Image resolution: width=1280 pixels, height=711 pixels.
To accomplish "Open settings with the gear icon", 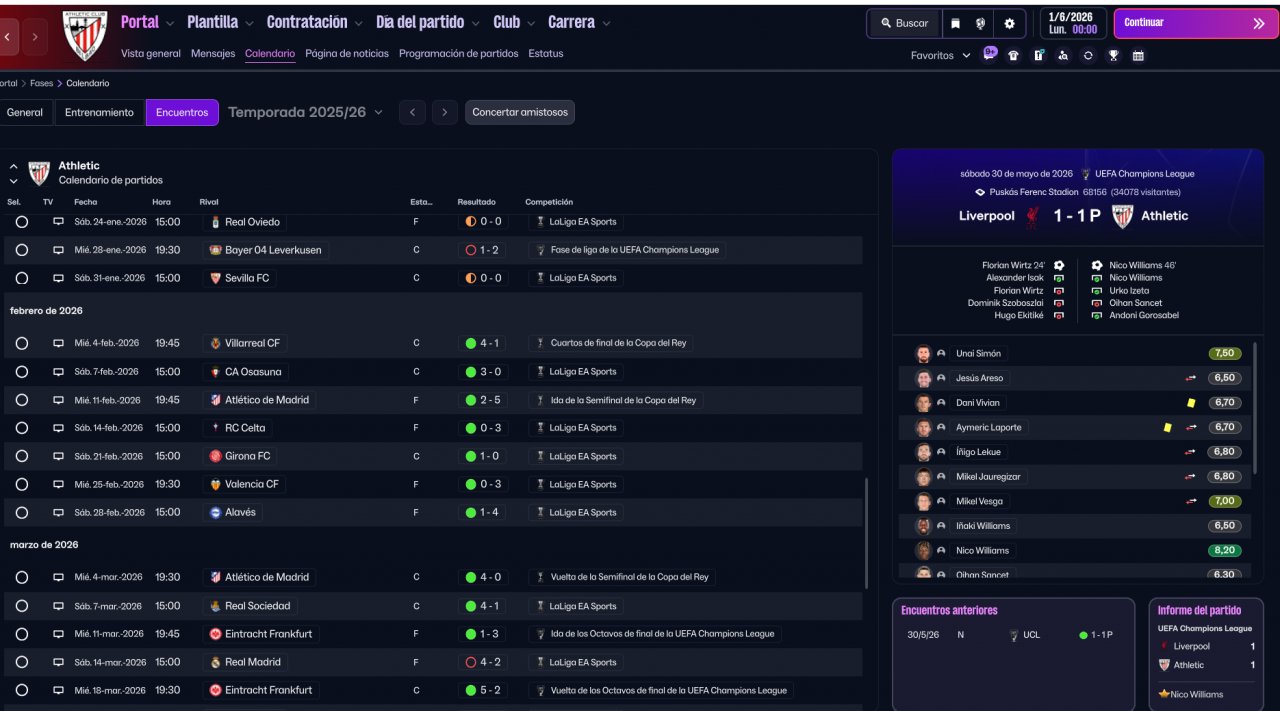I will pos(1009,23).
